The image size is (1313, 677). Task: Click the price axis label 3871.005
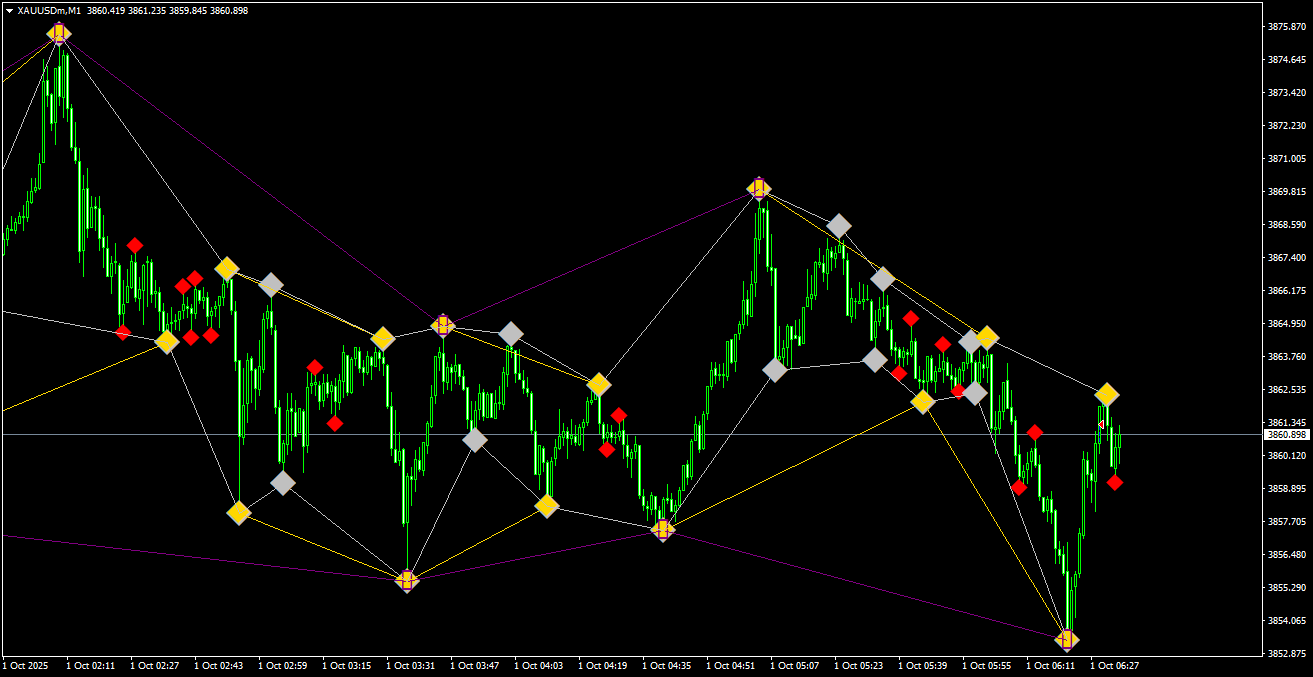(1287, 158)
